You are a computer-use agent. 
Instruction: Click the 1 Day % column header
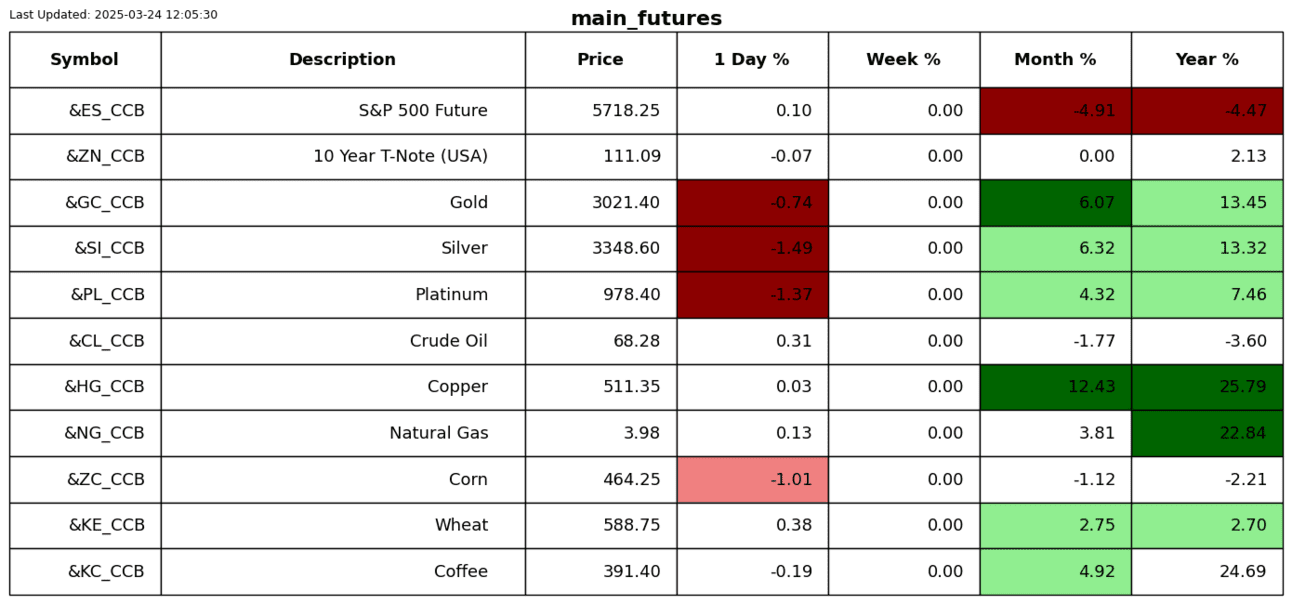click(751, 60)
